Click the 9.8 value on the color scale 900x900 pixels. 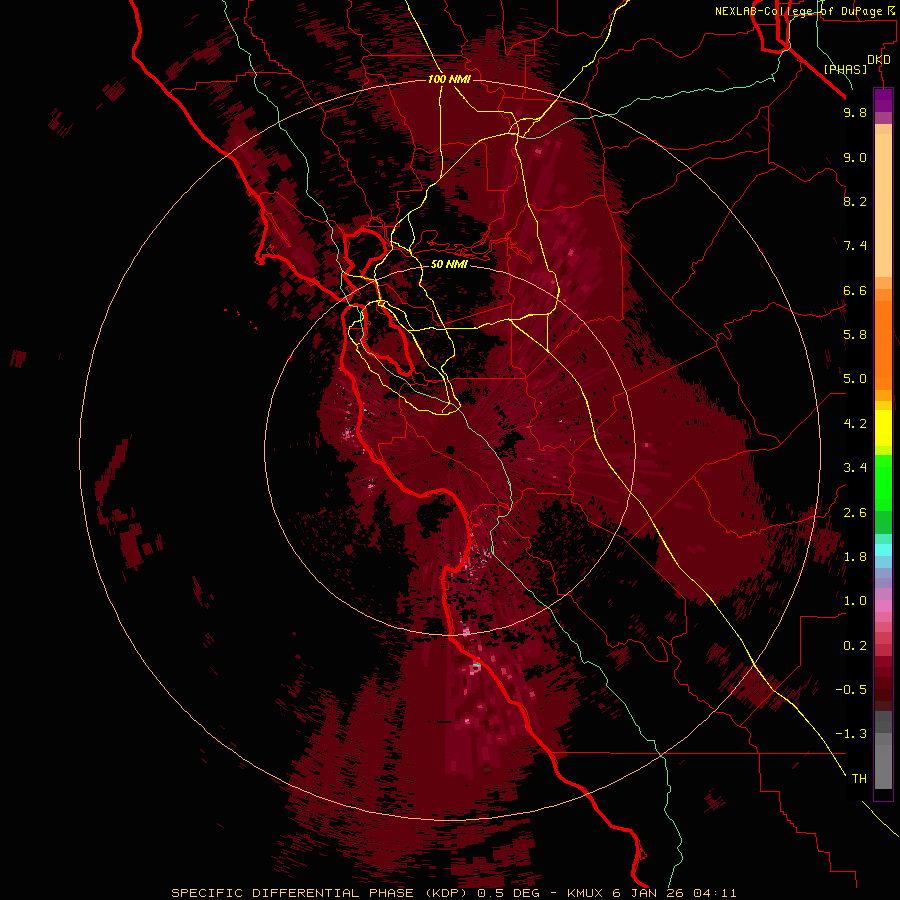click(855, 113)
